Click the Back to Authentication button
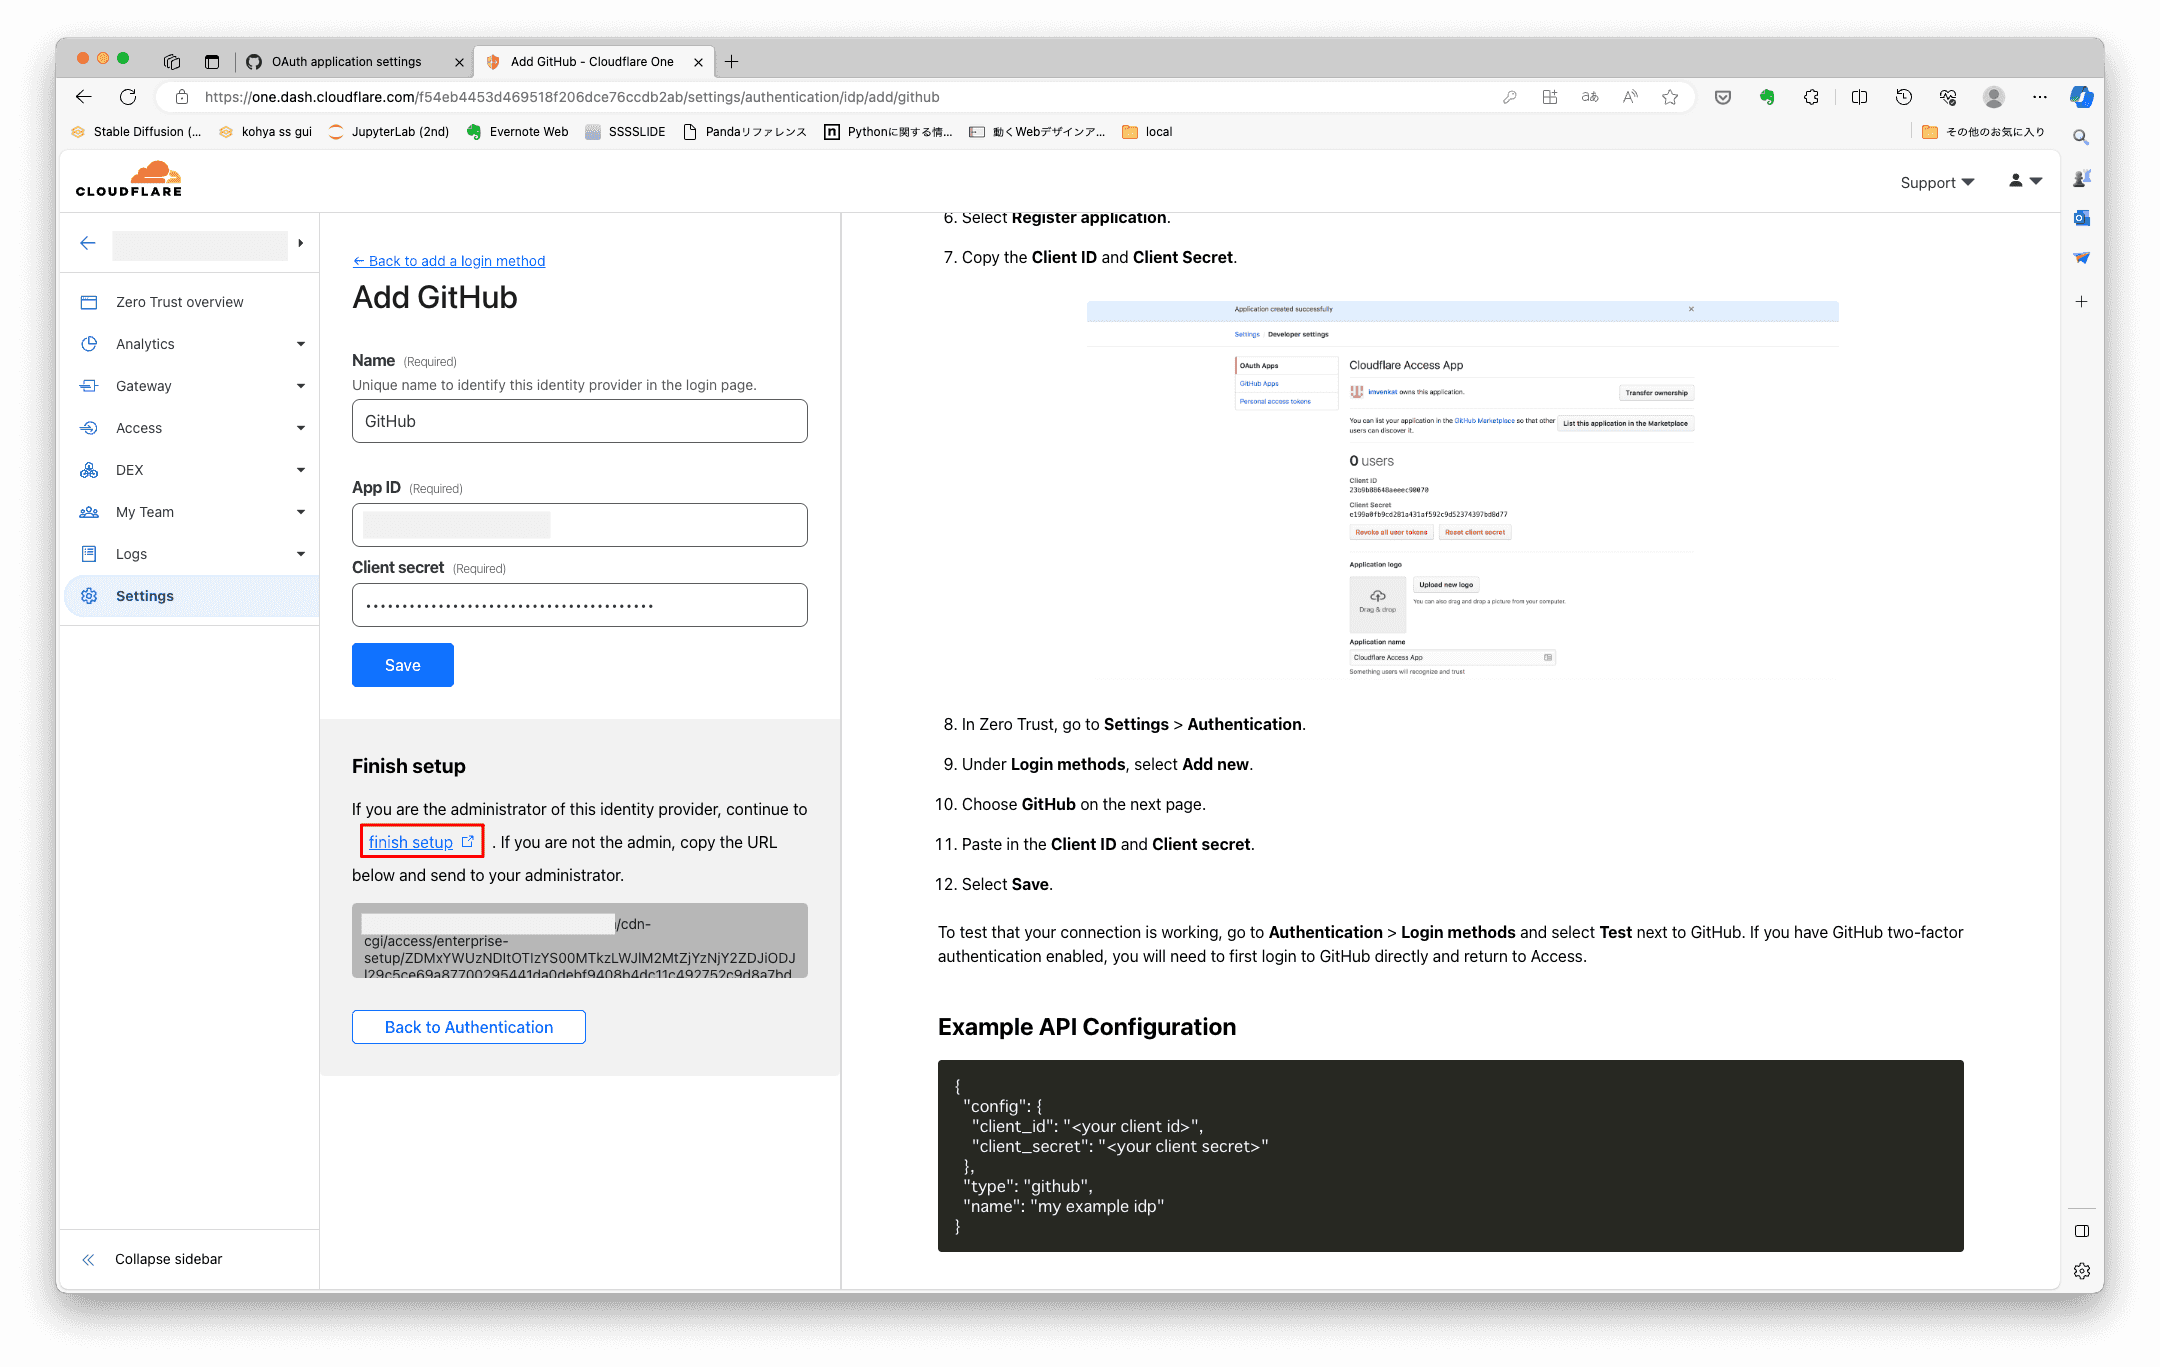This screenshot has width=2160, height=1367. pos(468,1027)
